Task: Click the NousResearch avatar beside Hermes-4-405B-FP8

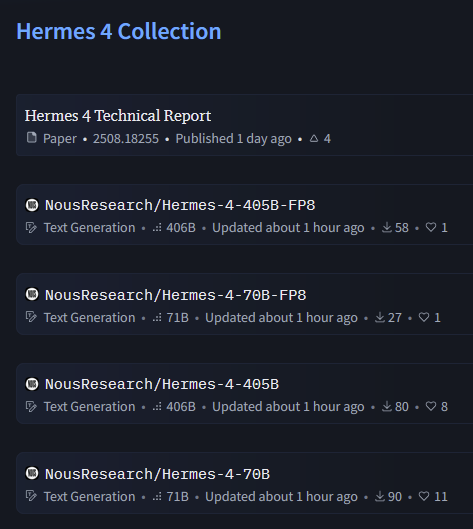Action: 32,205
